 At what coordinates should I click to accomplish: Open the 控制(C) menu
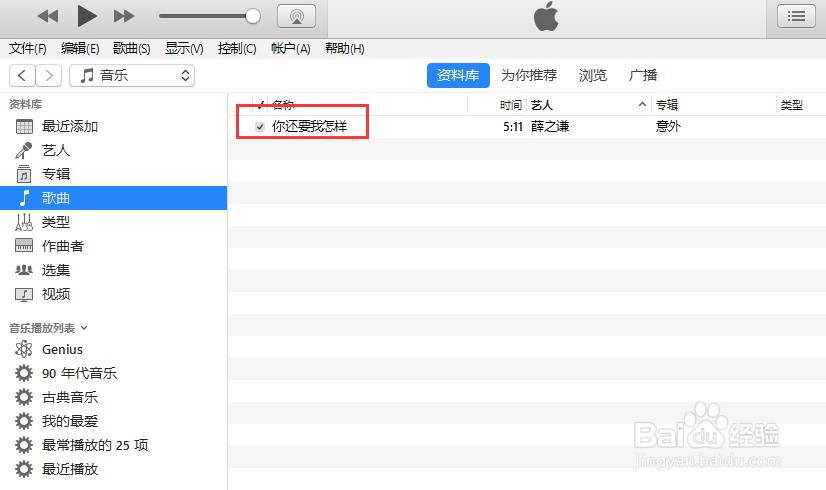pos(237,48)
